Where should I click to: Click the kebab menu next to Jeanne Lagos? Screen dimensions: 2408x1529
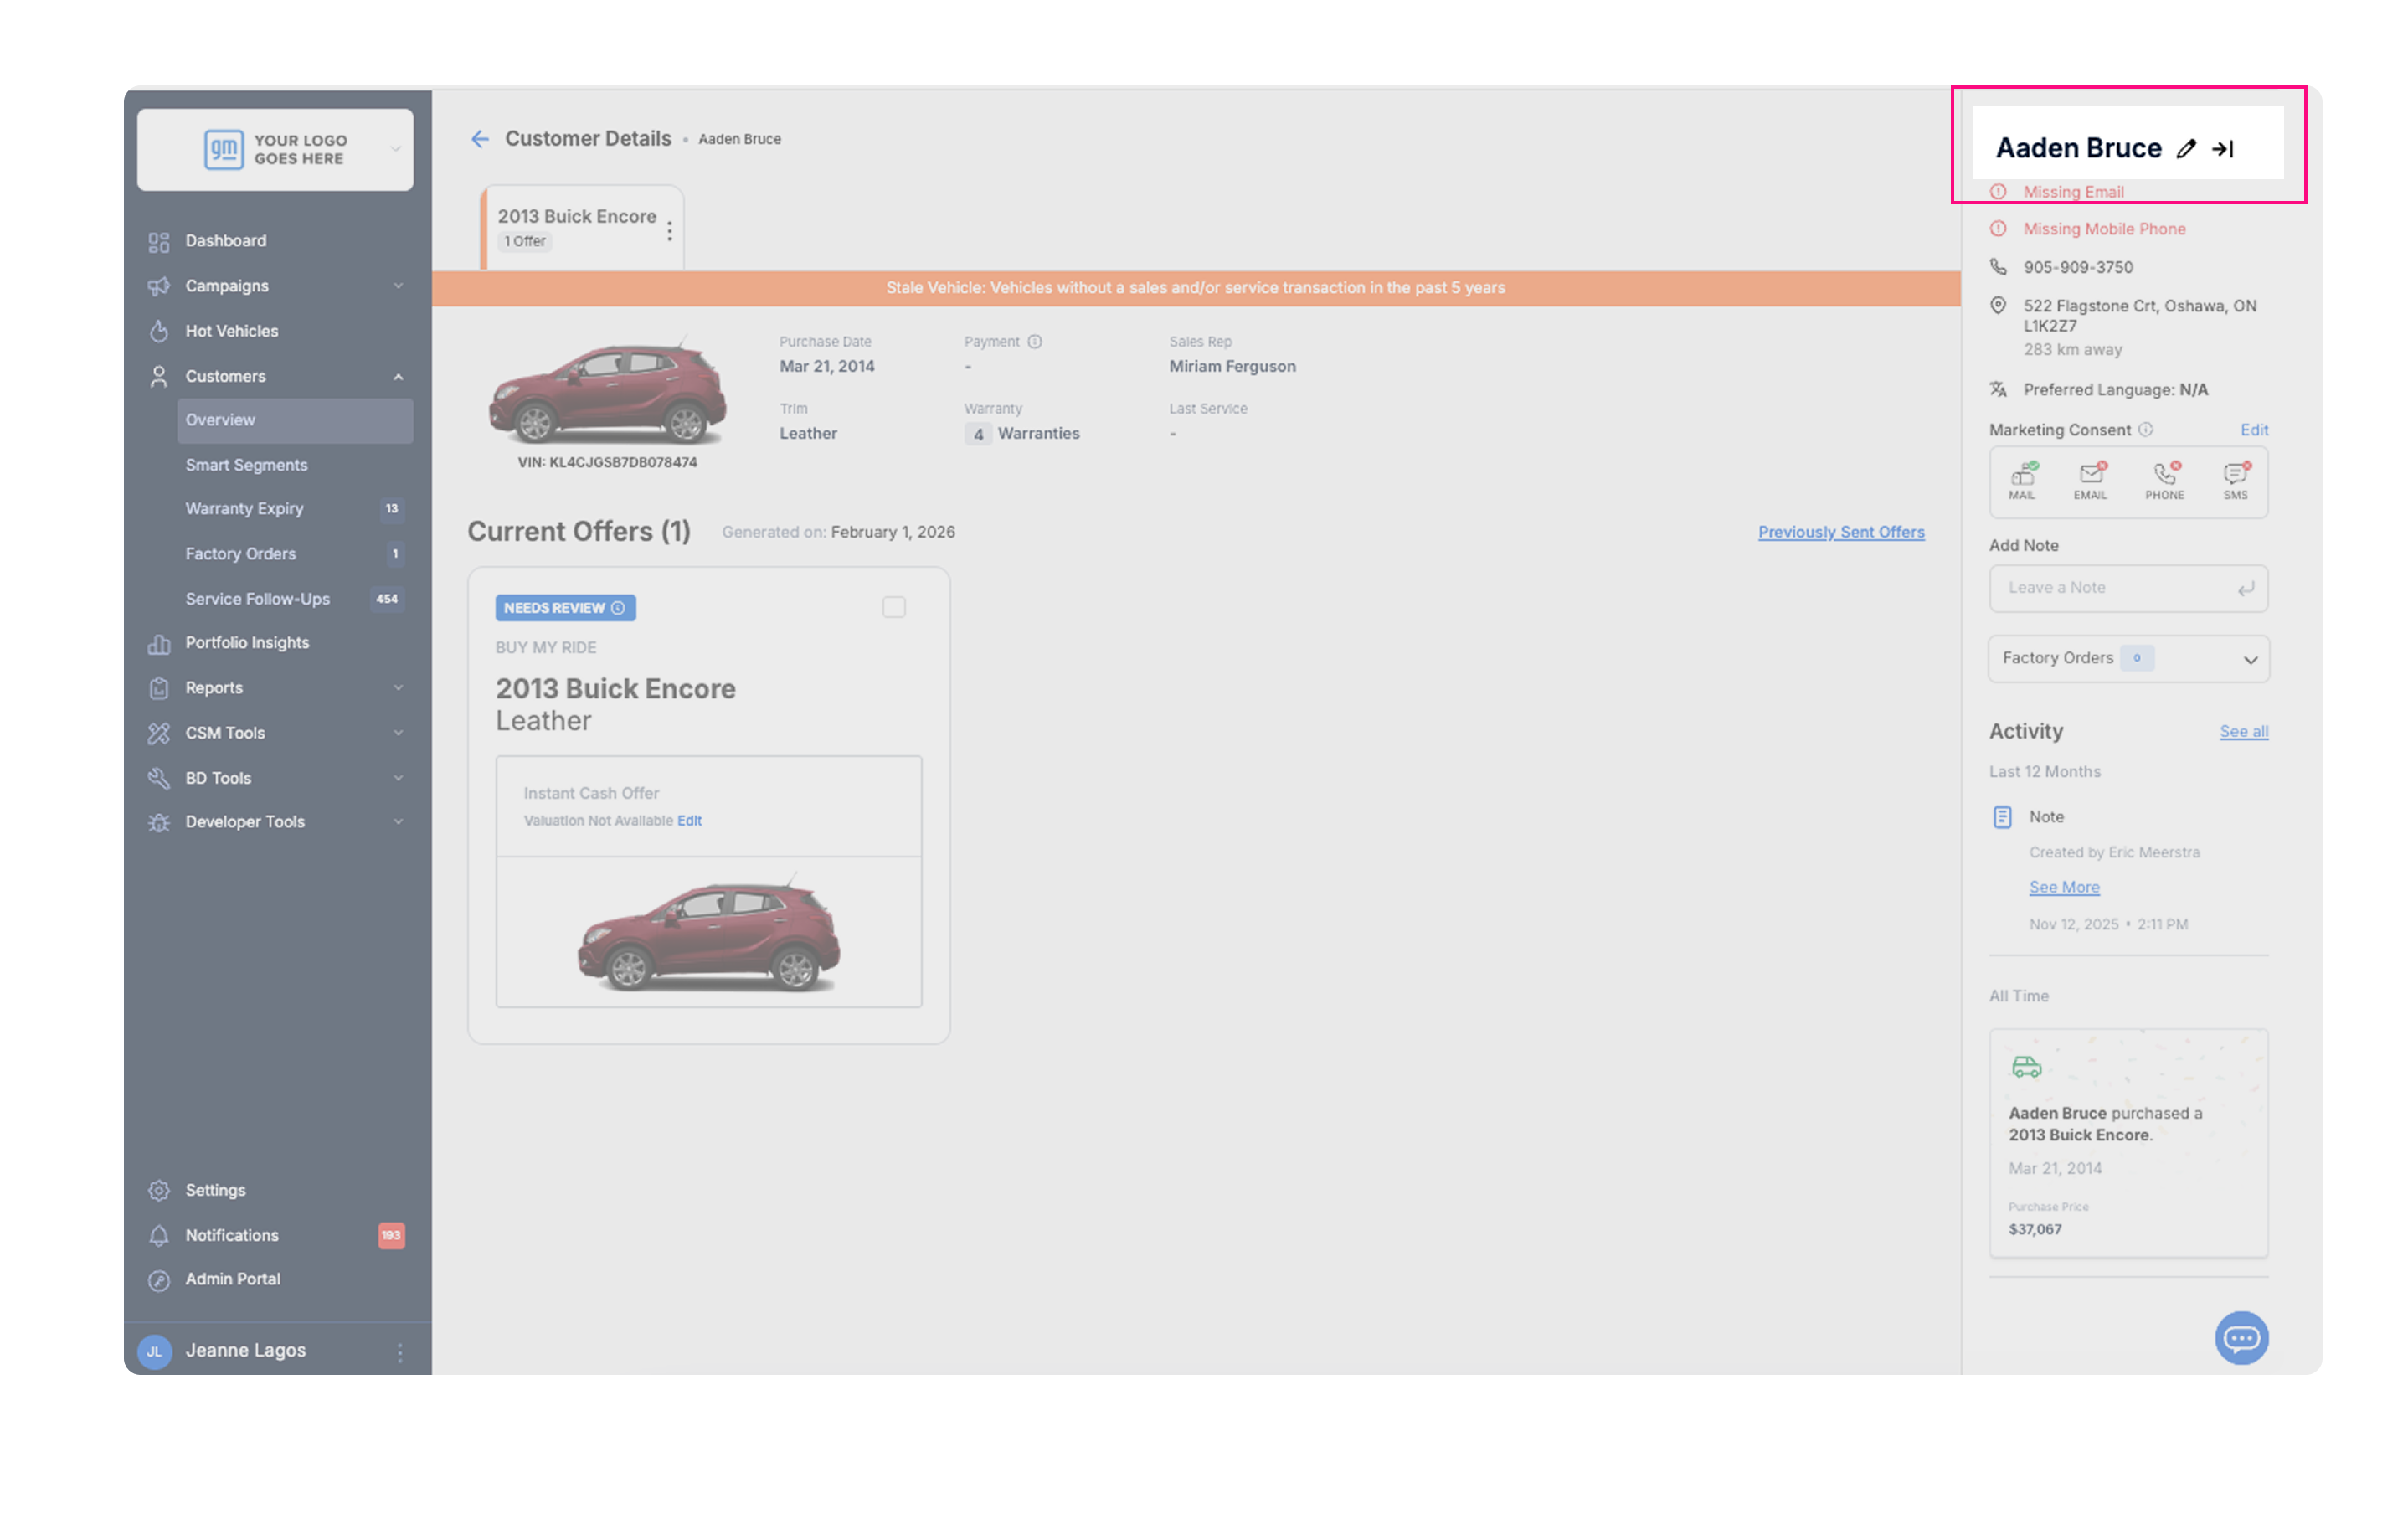tap(400, 1352)
